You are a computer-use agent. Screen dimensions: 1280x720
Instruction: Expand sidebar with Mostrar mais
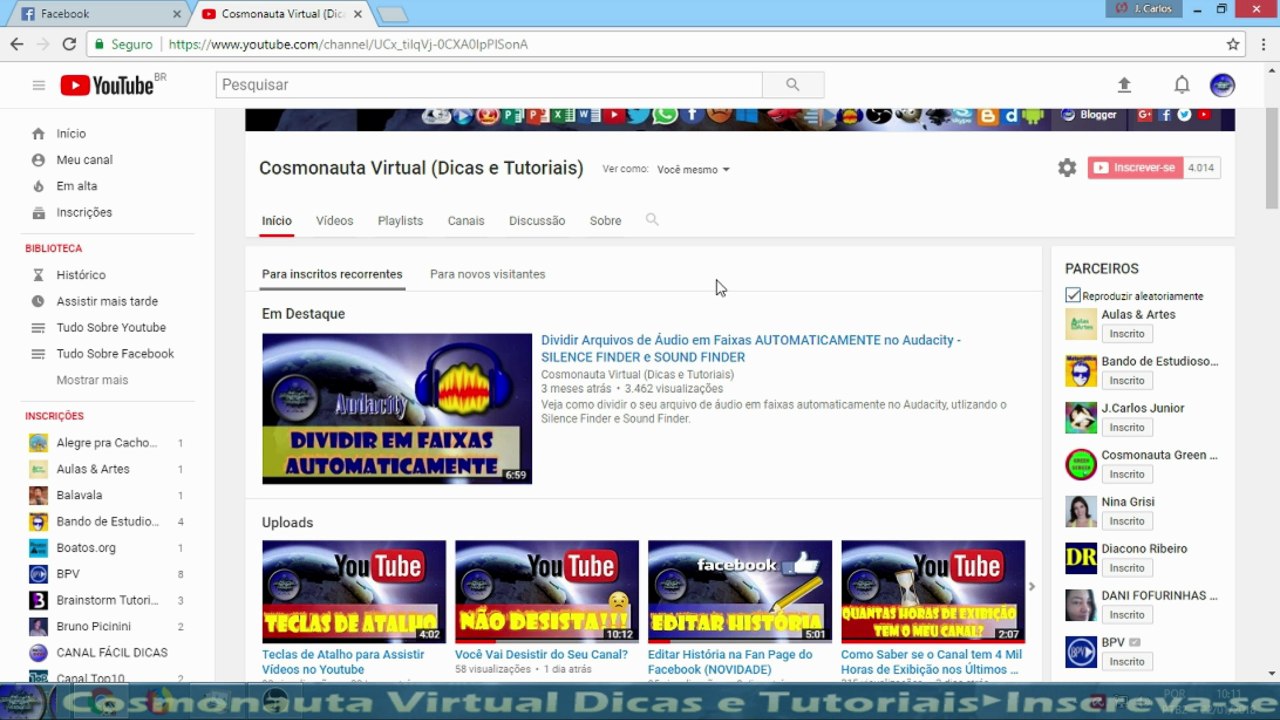(92, 380)
